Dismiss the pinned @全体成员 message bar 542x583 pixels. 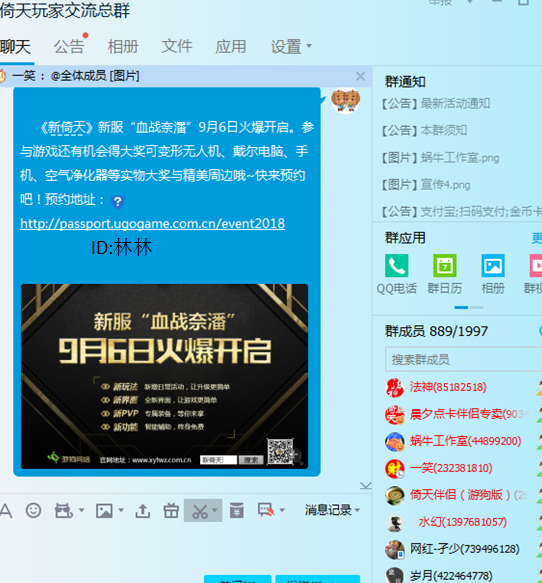pyautogui.click(x=360, y=76)
